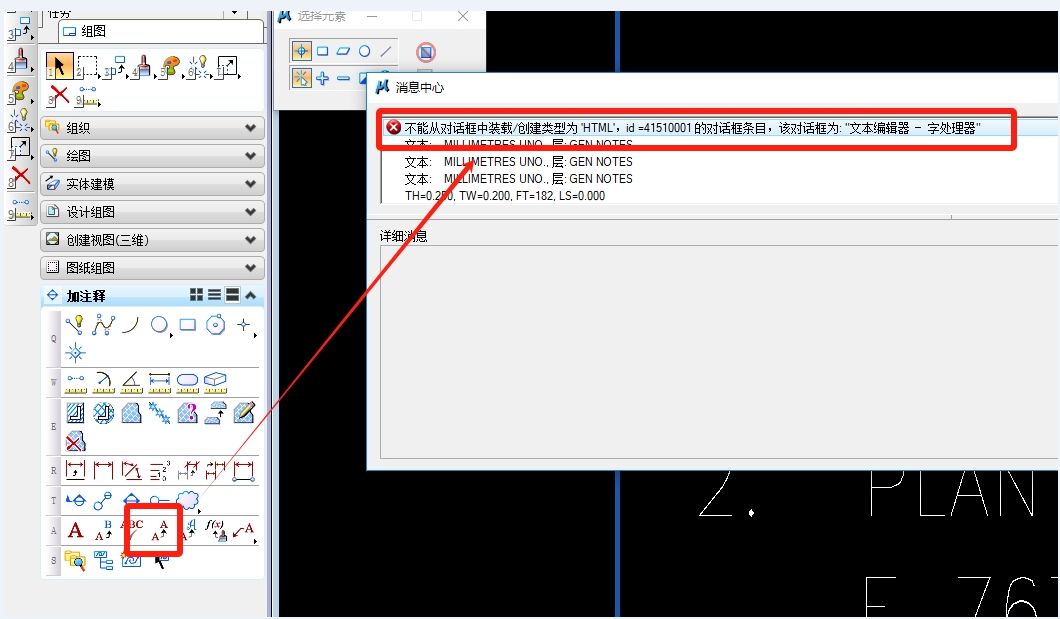
Task: Click the view window tool numbered 7 in main toolbar
Action: 226,67
